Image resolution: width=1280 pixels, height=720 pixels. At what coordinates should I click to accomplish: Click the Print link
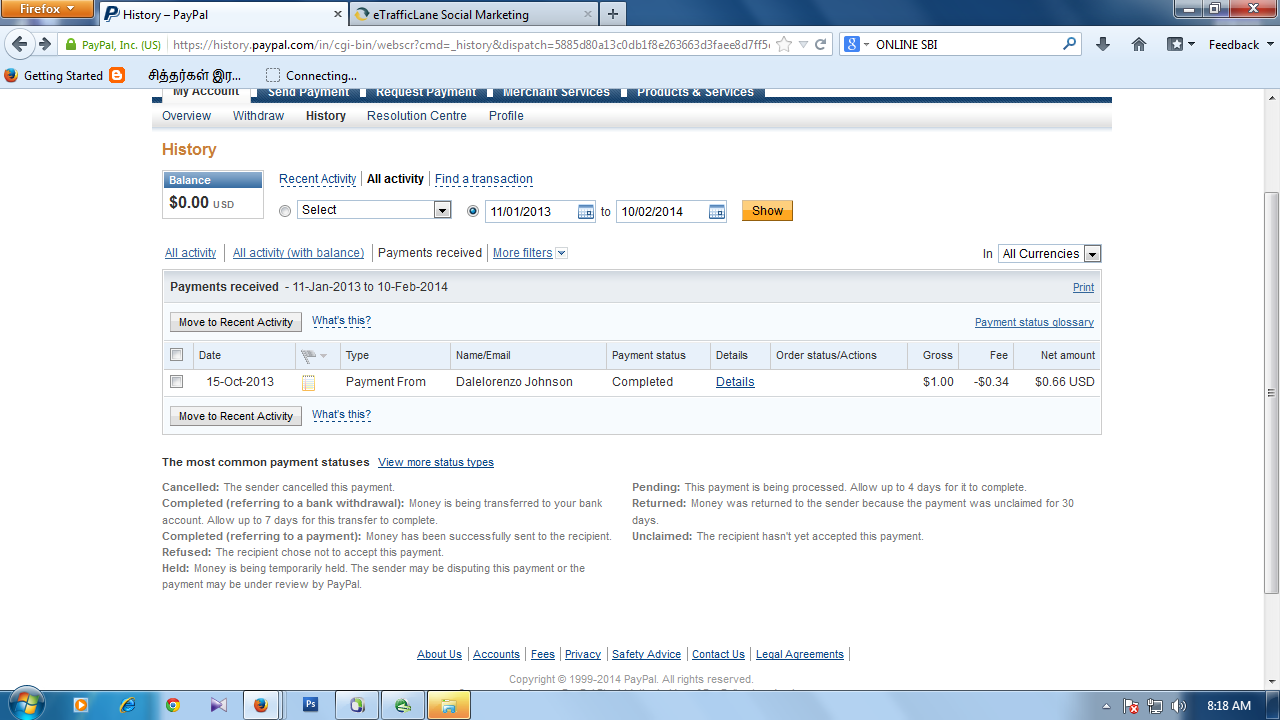pyautogui.click(x=1083, y=287)
